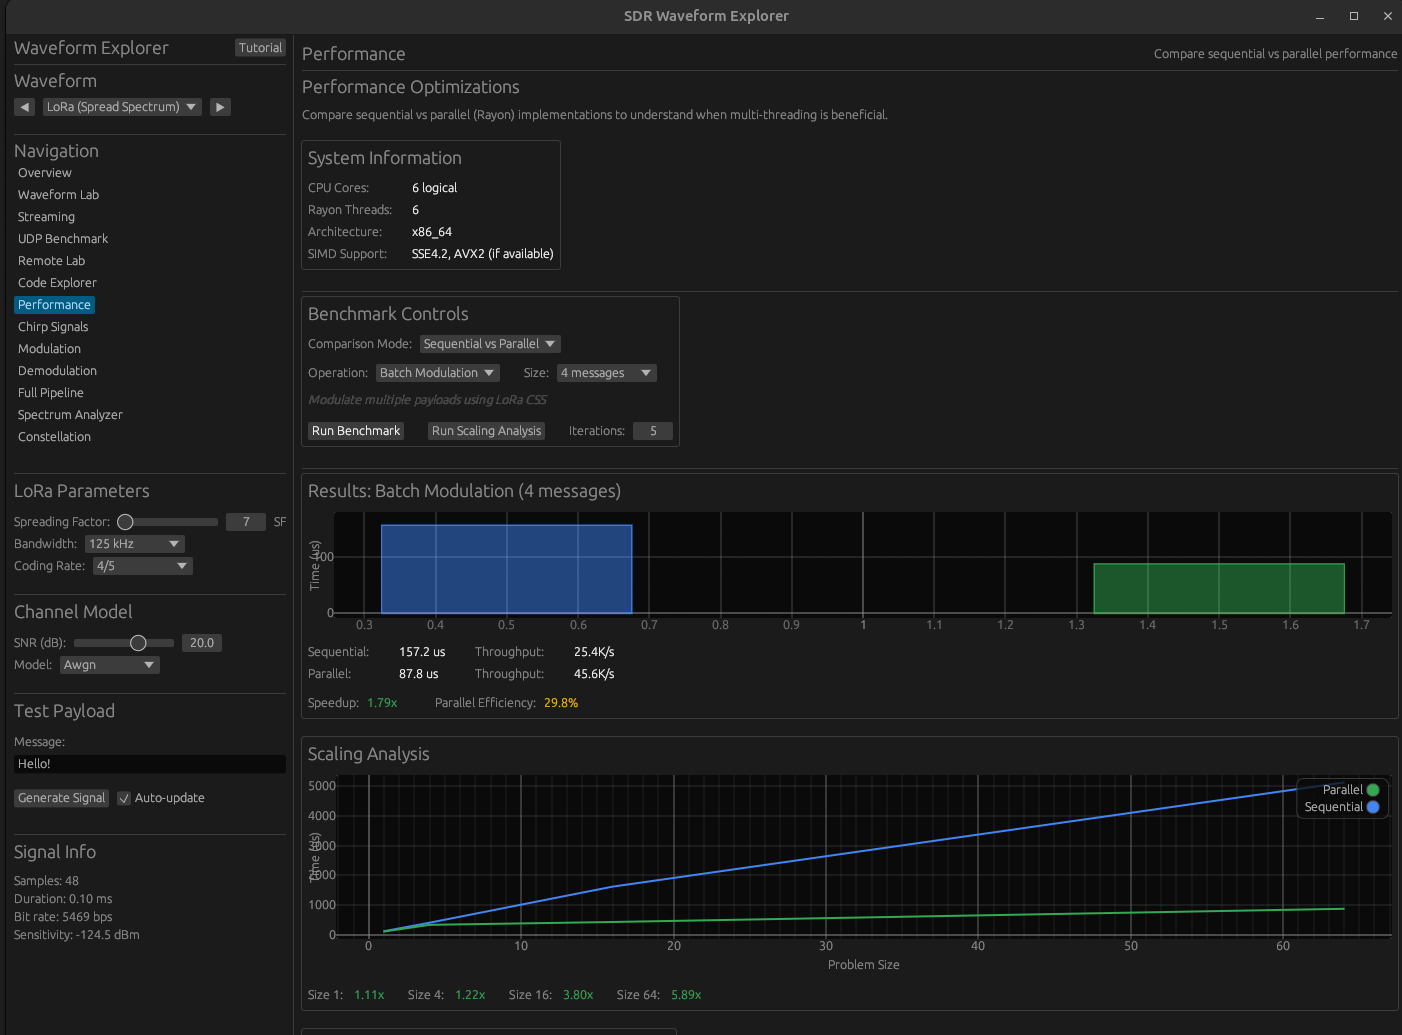The image size is (1402, 1035).
Task: Expand the Comparison Mode dropdown
Action: click(x=489, y=344)
